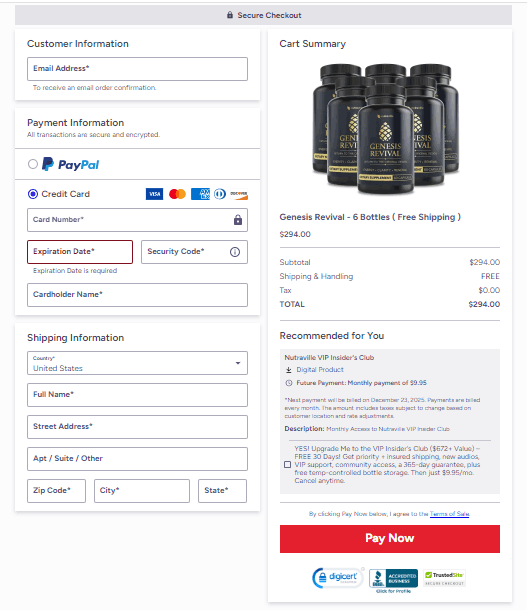The height and width of the screenshot is (610, 527).
Task: Click the Cardholder Name field
Action: tap(137, 295)
